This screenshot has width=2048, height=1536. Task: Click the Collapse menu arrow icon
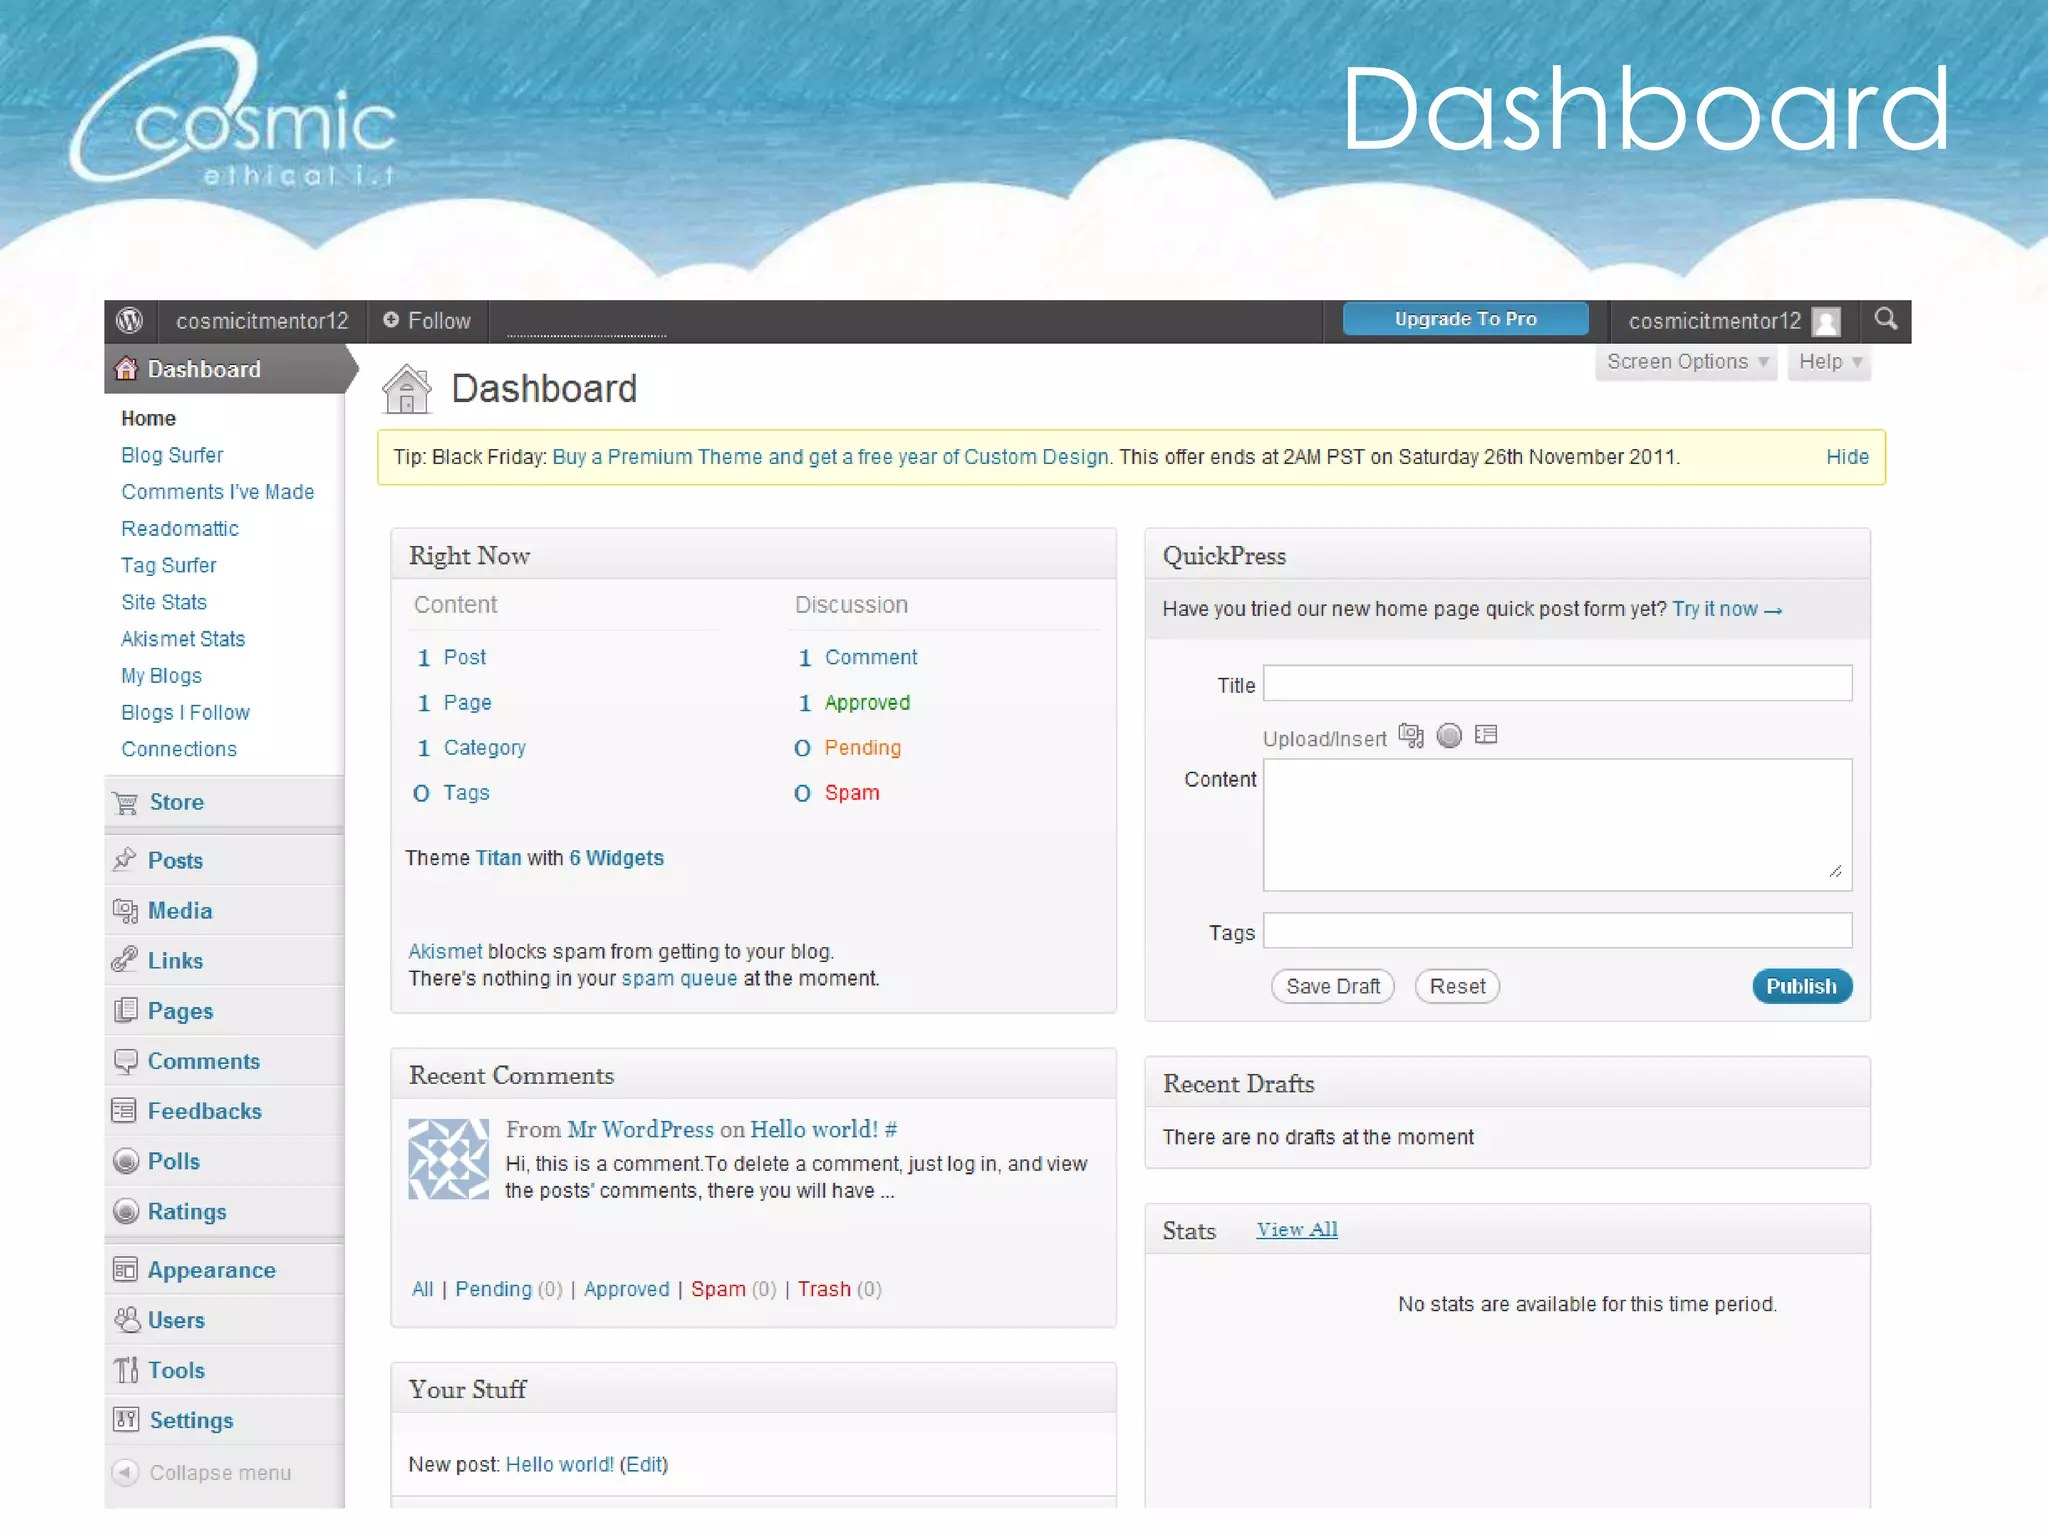(x=126, y=1472)
